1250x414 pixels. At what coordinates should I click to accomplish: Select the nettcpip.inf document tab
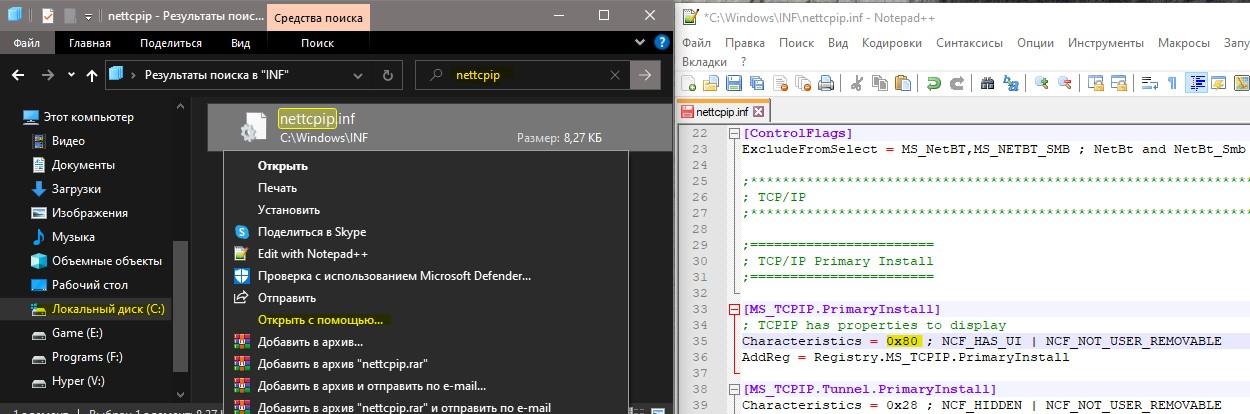722,112
